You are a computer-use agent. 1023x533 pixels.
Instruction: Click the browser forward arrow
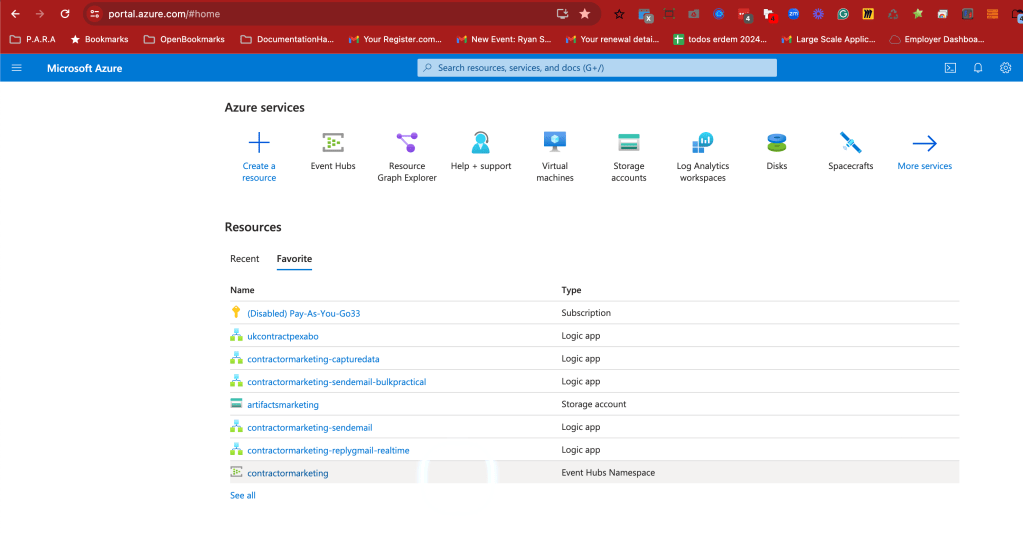[x=40, y=14]
